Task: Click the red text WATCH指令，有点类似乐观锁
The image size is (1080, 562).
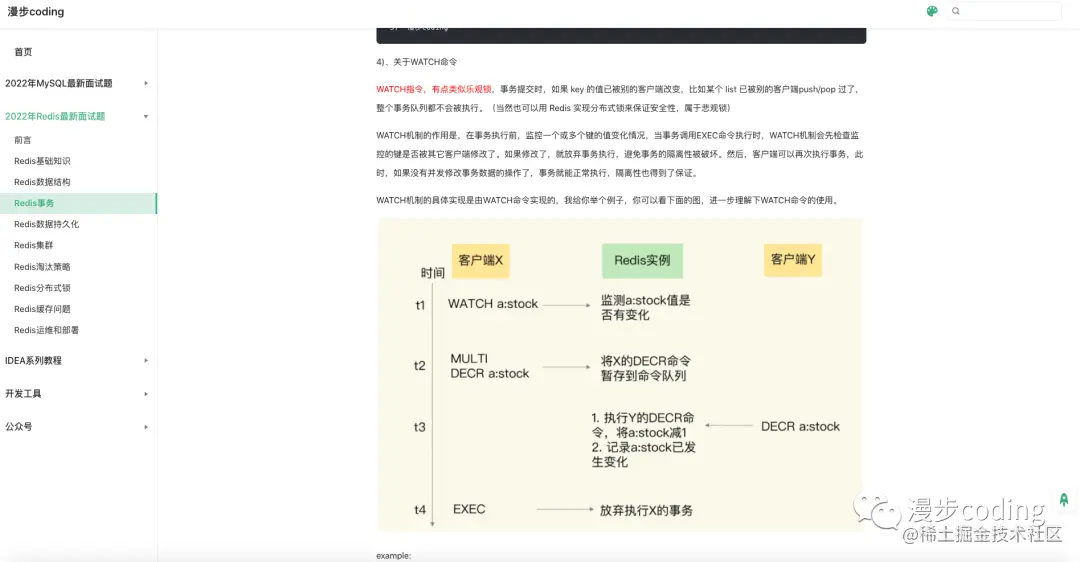Action: pos(434,90)
